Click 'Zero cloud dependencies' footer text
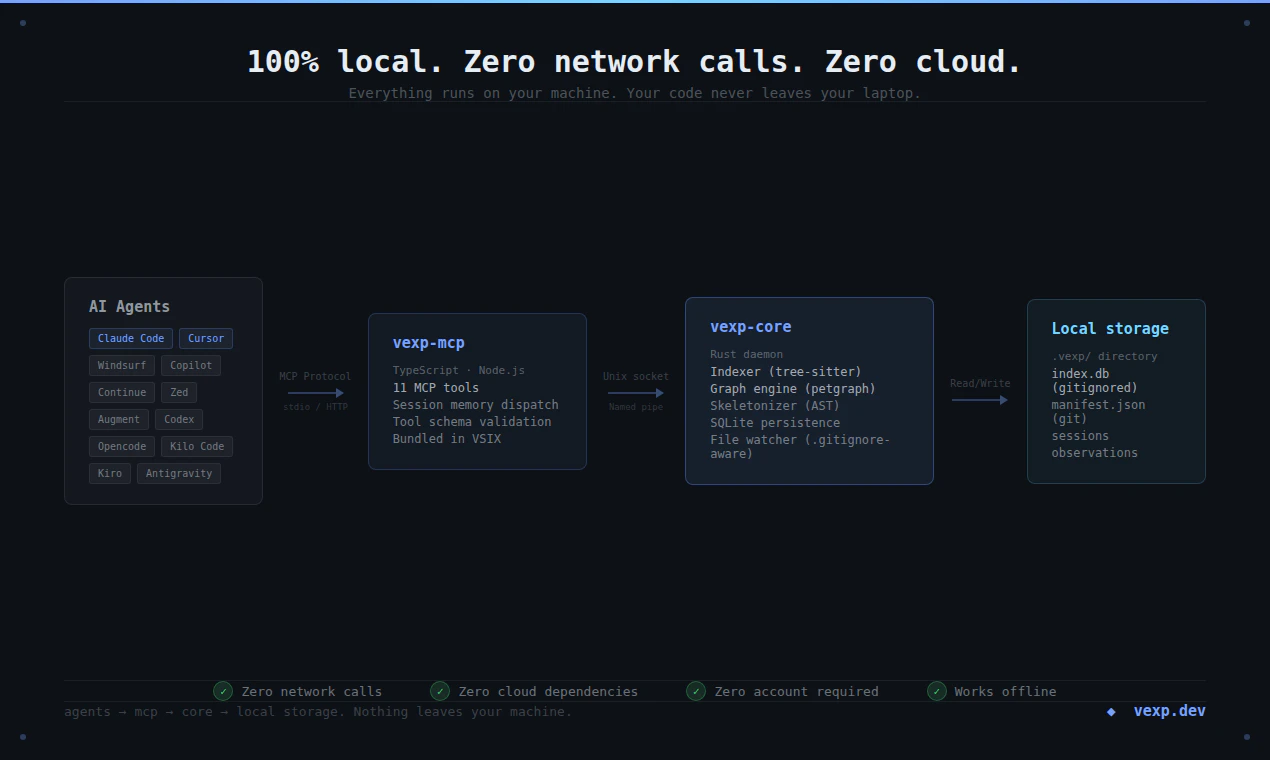Viewport: 1270px width, 760px height. click(548, 691)
